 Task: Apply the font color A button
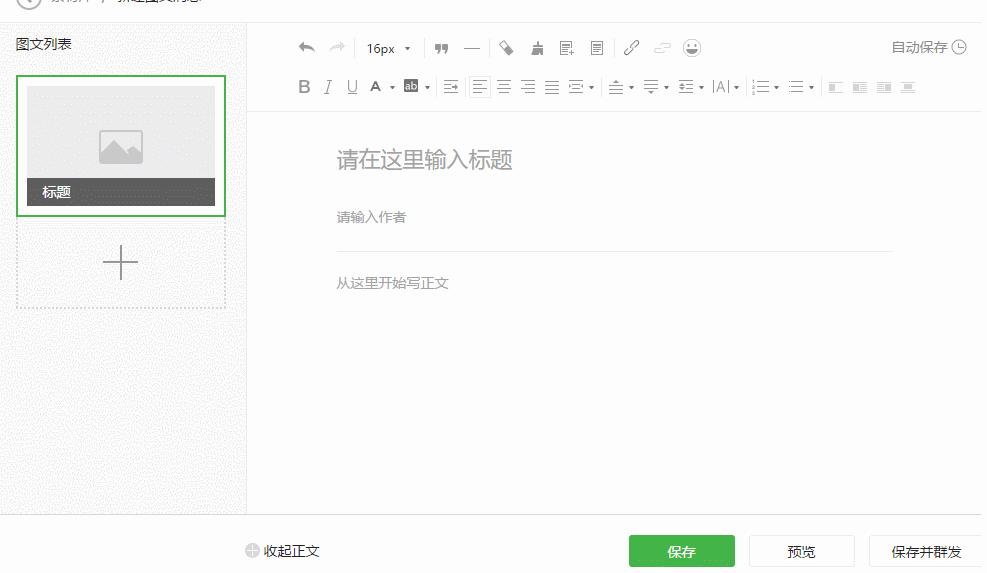[375, 87]
